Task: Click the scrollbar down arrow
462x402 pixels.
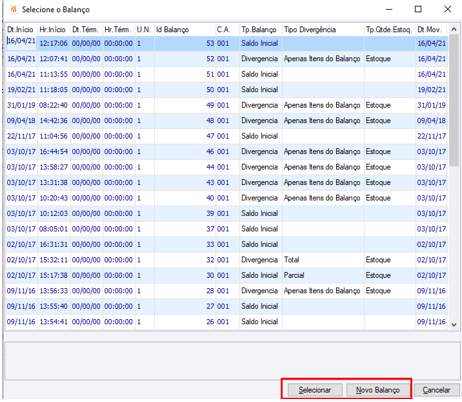Action: pyautogui.click(x=454, y=324)
